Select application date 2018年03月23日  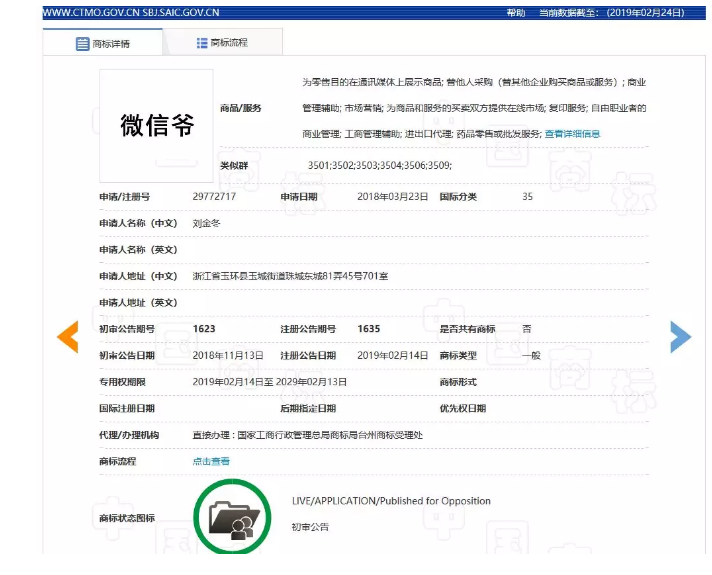point(392,196)
